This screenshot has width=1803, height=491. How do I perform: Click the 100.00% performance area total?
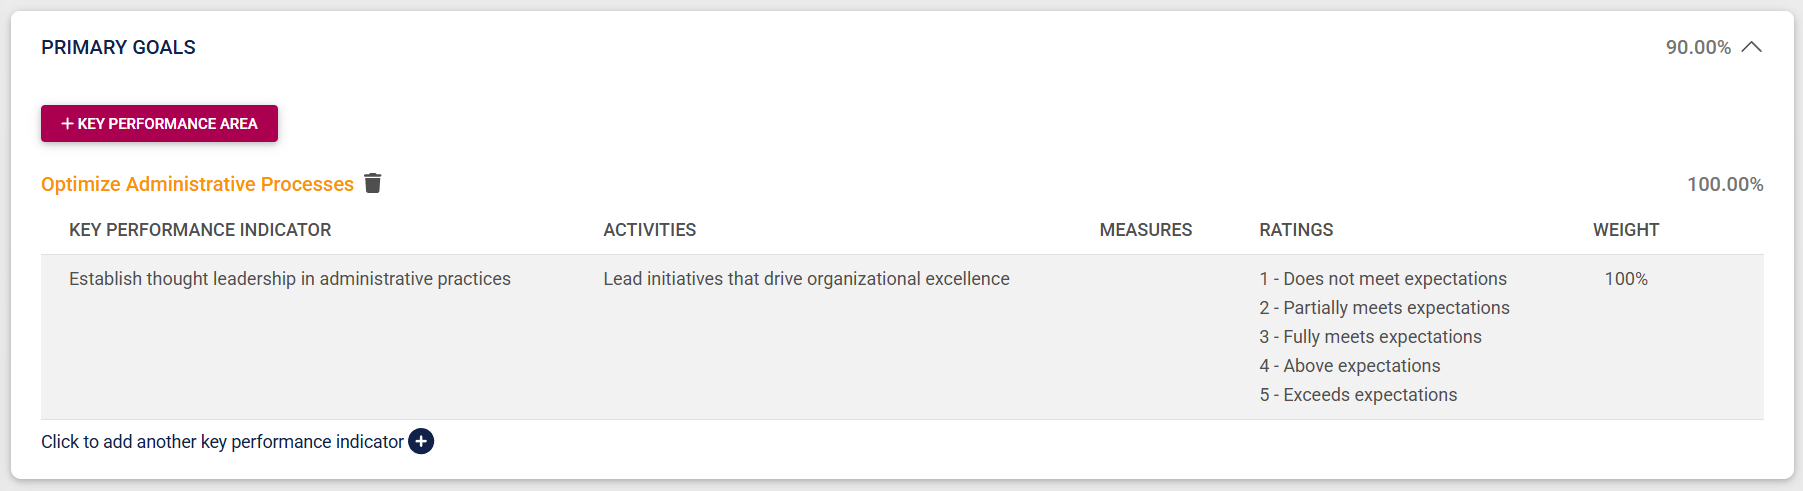coord(1725,184)
